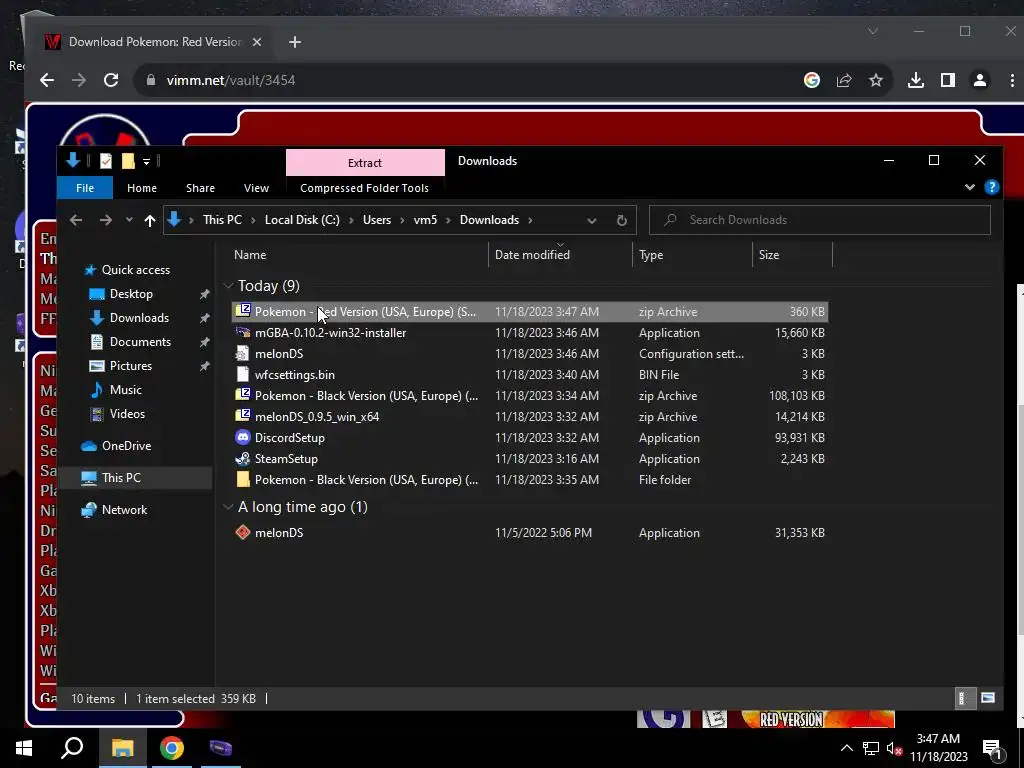Open Pictures in the navigation pane
Screen dimensions: 1024x768
click(130, 366)
